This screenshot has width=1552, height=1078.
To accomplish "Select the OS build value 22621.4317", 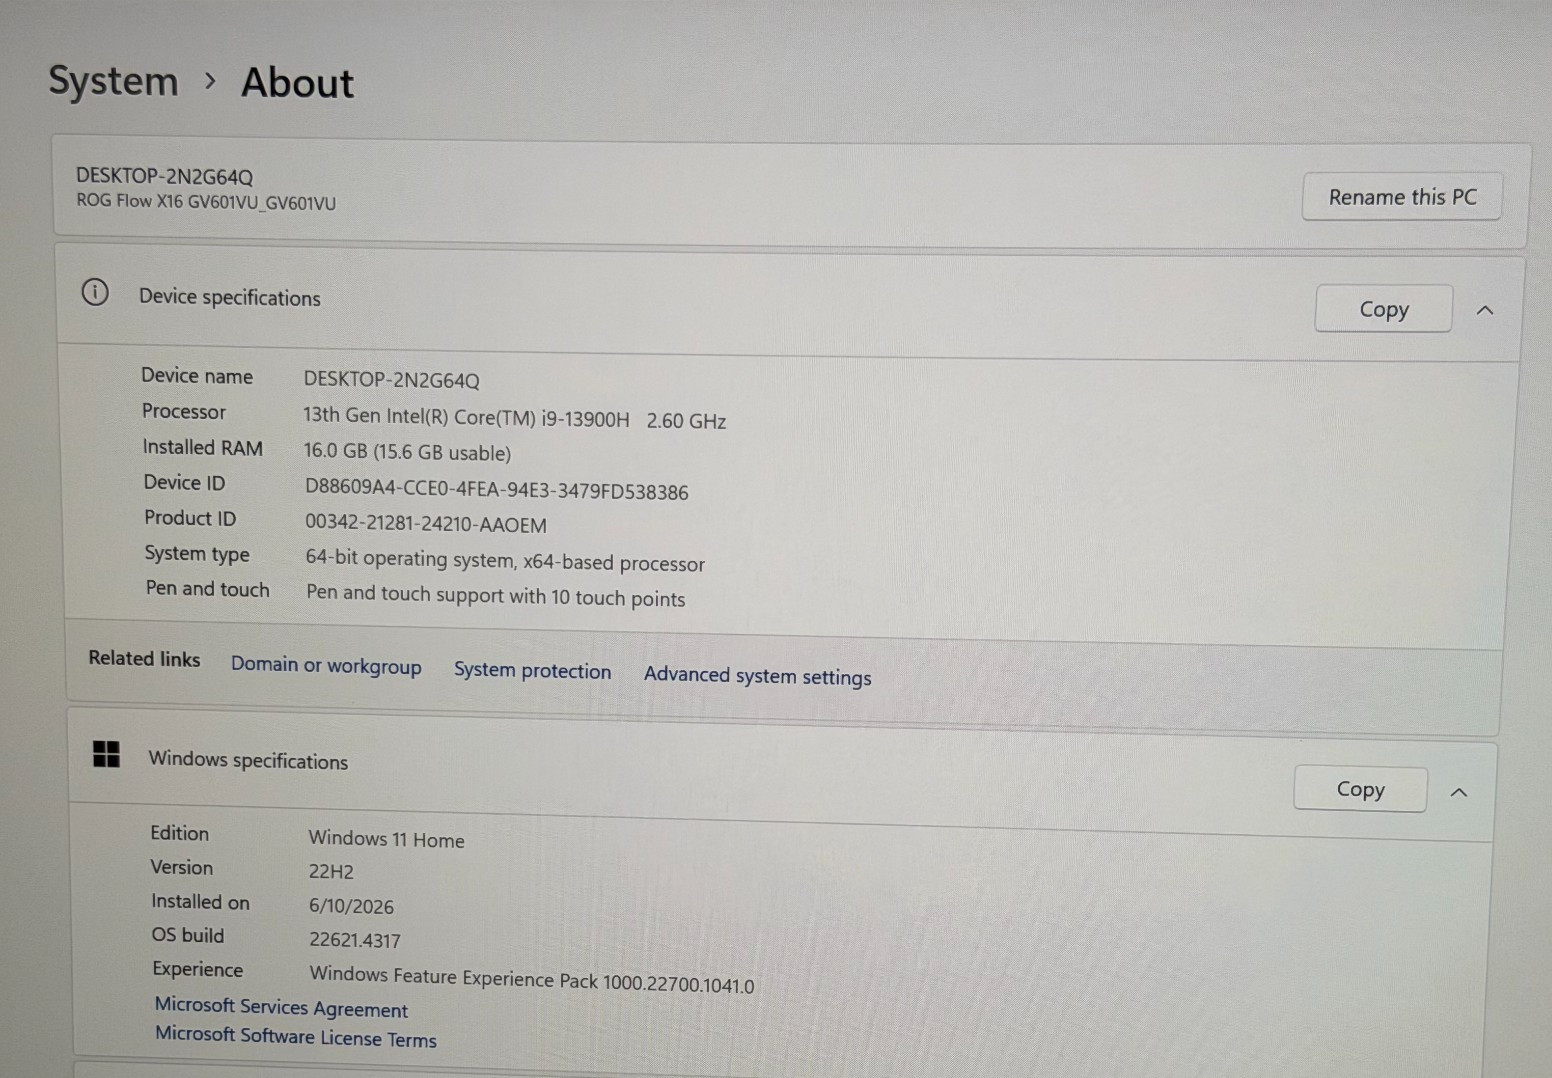I will pyautogui.click(x=355, y=940).
